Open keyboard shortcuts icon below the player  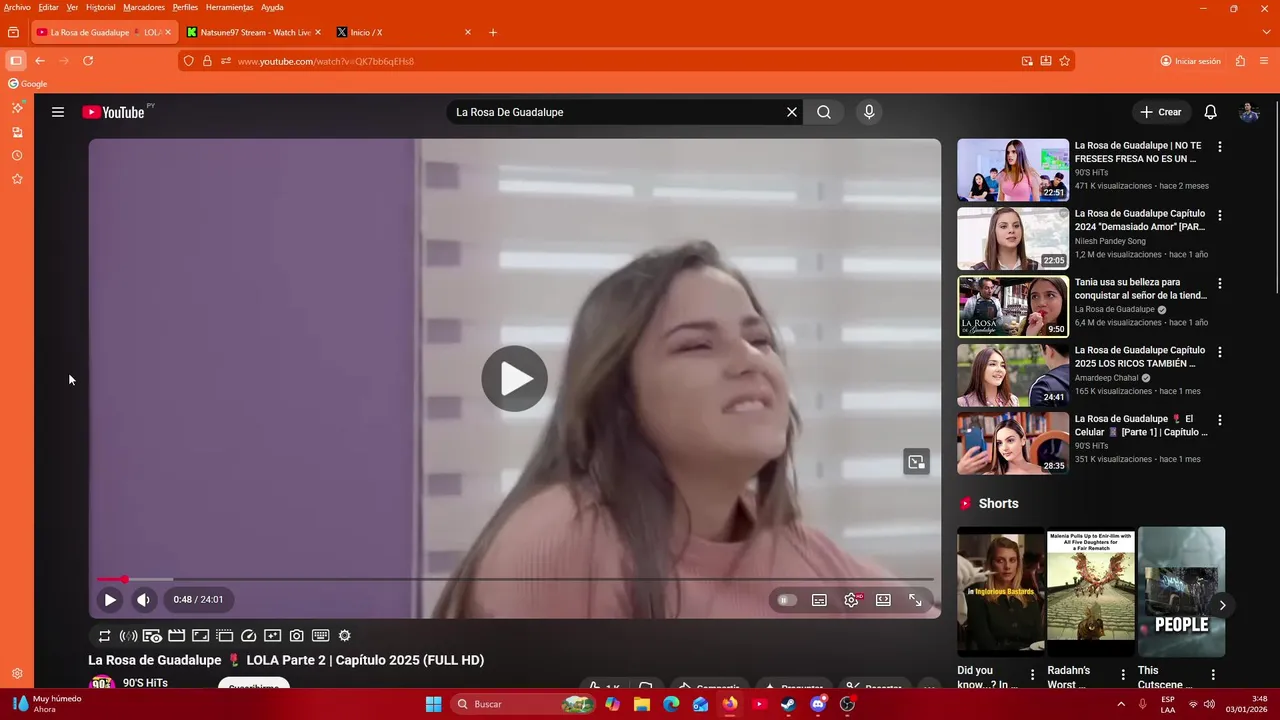click(x=321, y=635)
